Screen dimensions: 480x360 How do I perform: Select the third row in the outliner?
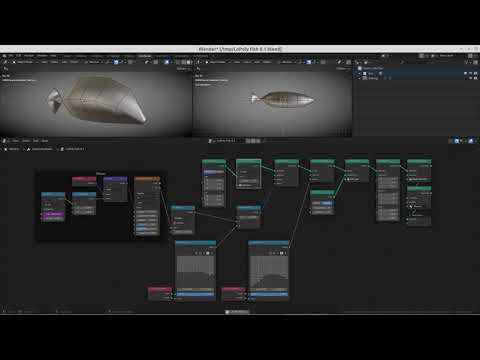point(417,78)
